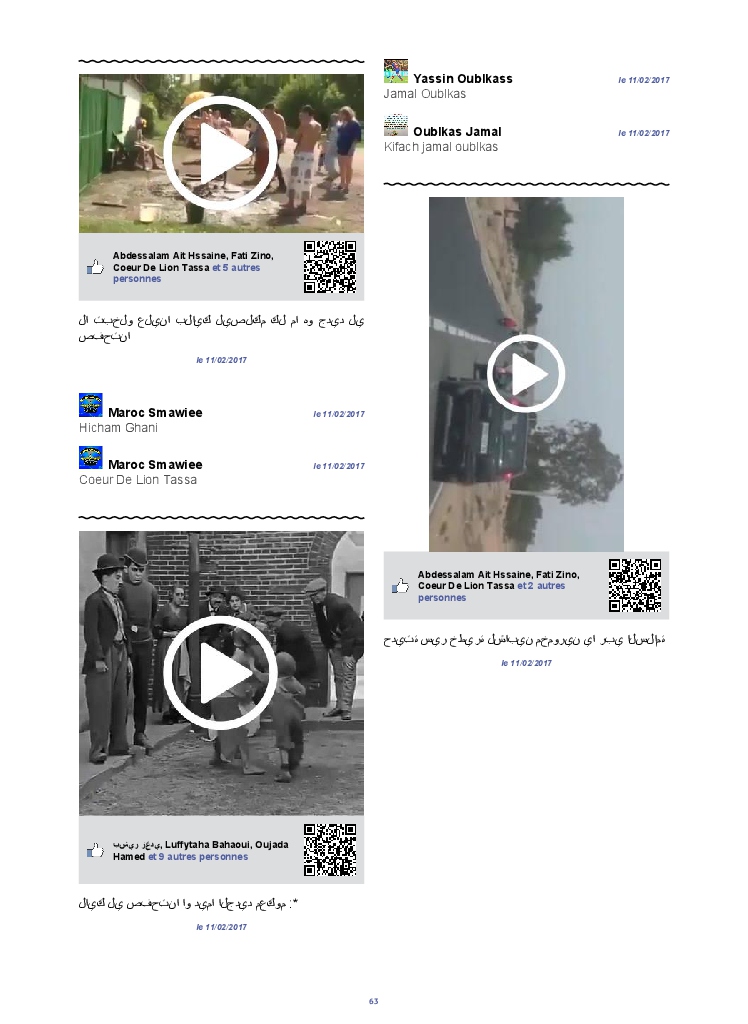The width and height of the screenshot is (748, 1024).
Task: Play the black-and-white Chaplin video
Action: coord(221,671)
